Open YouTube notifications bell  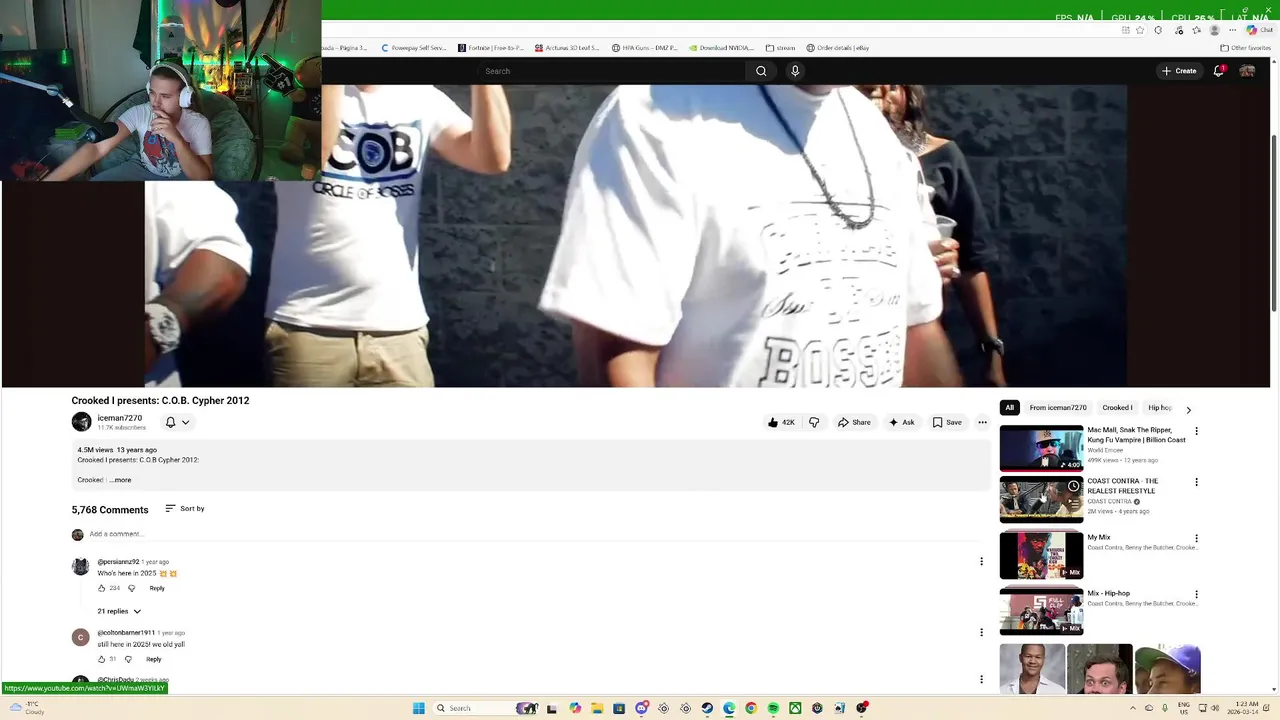tap(1218, 71)
